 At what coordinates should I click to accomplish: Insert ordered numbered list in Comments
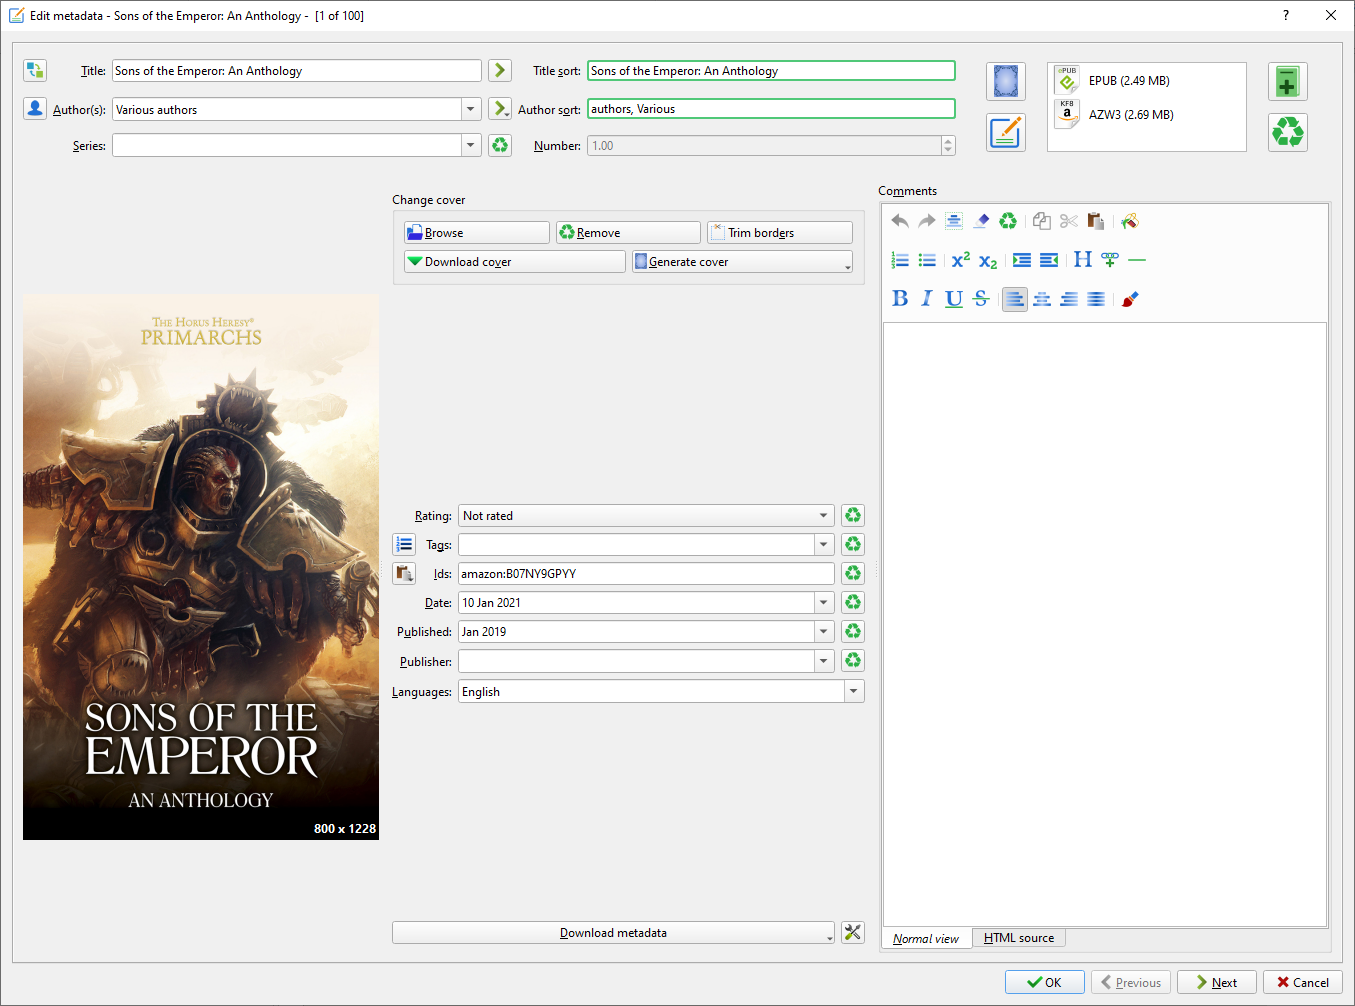(900, 260)
